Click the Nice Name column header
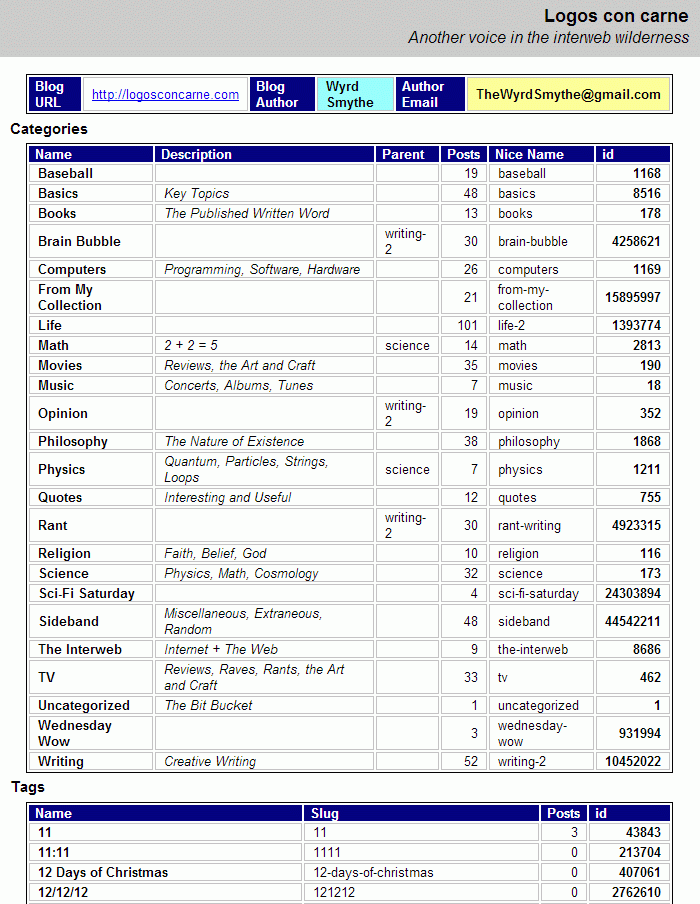The width and height of the screenshot is (700, 904). [x=529, y=154]
